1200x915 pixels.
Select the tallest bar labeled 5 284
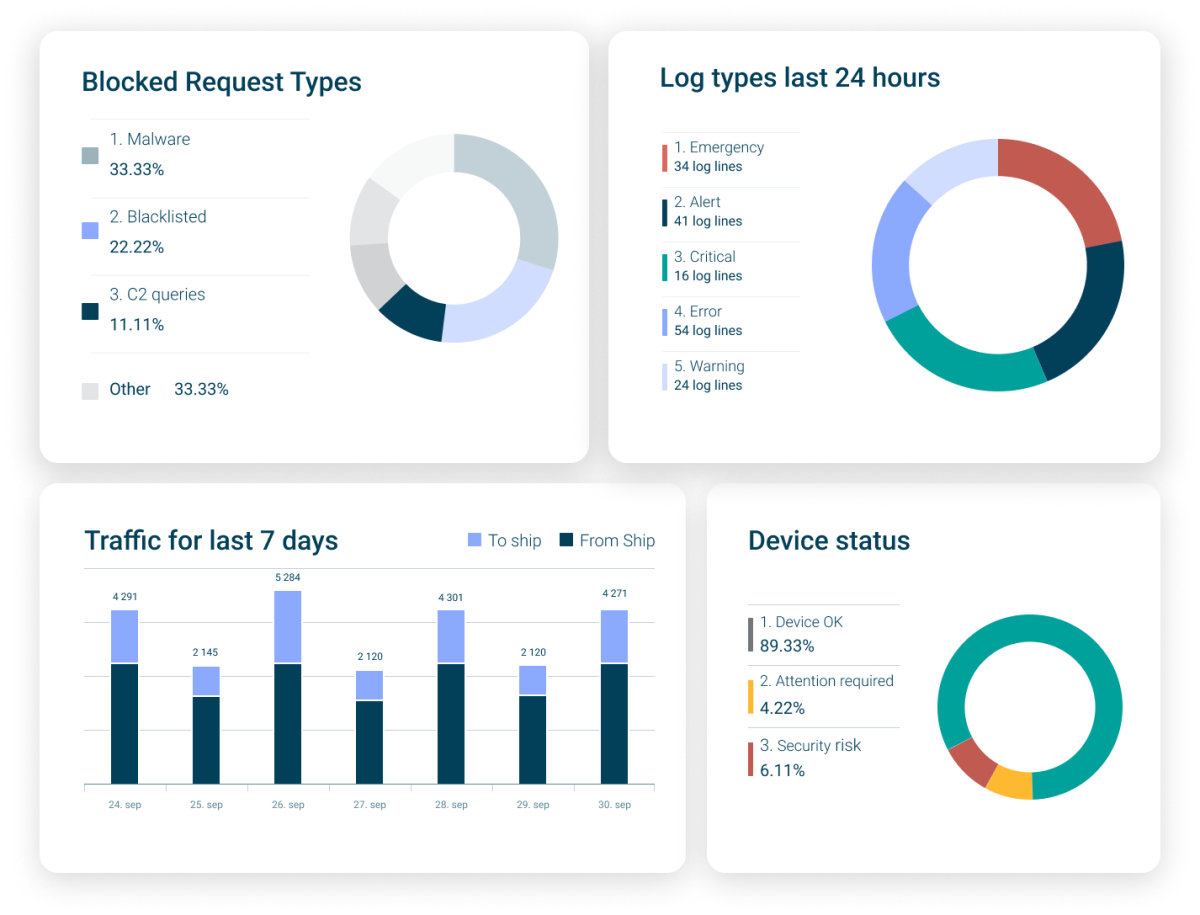[x=287, y=680]
